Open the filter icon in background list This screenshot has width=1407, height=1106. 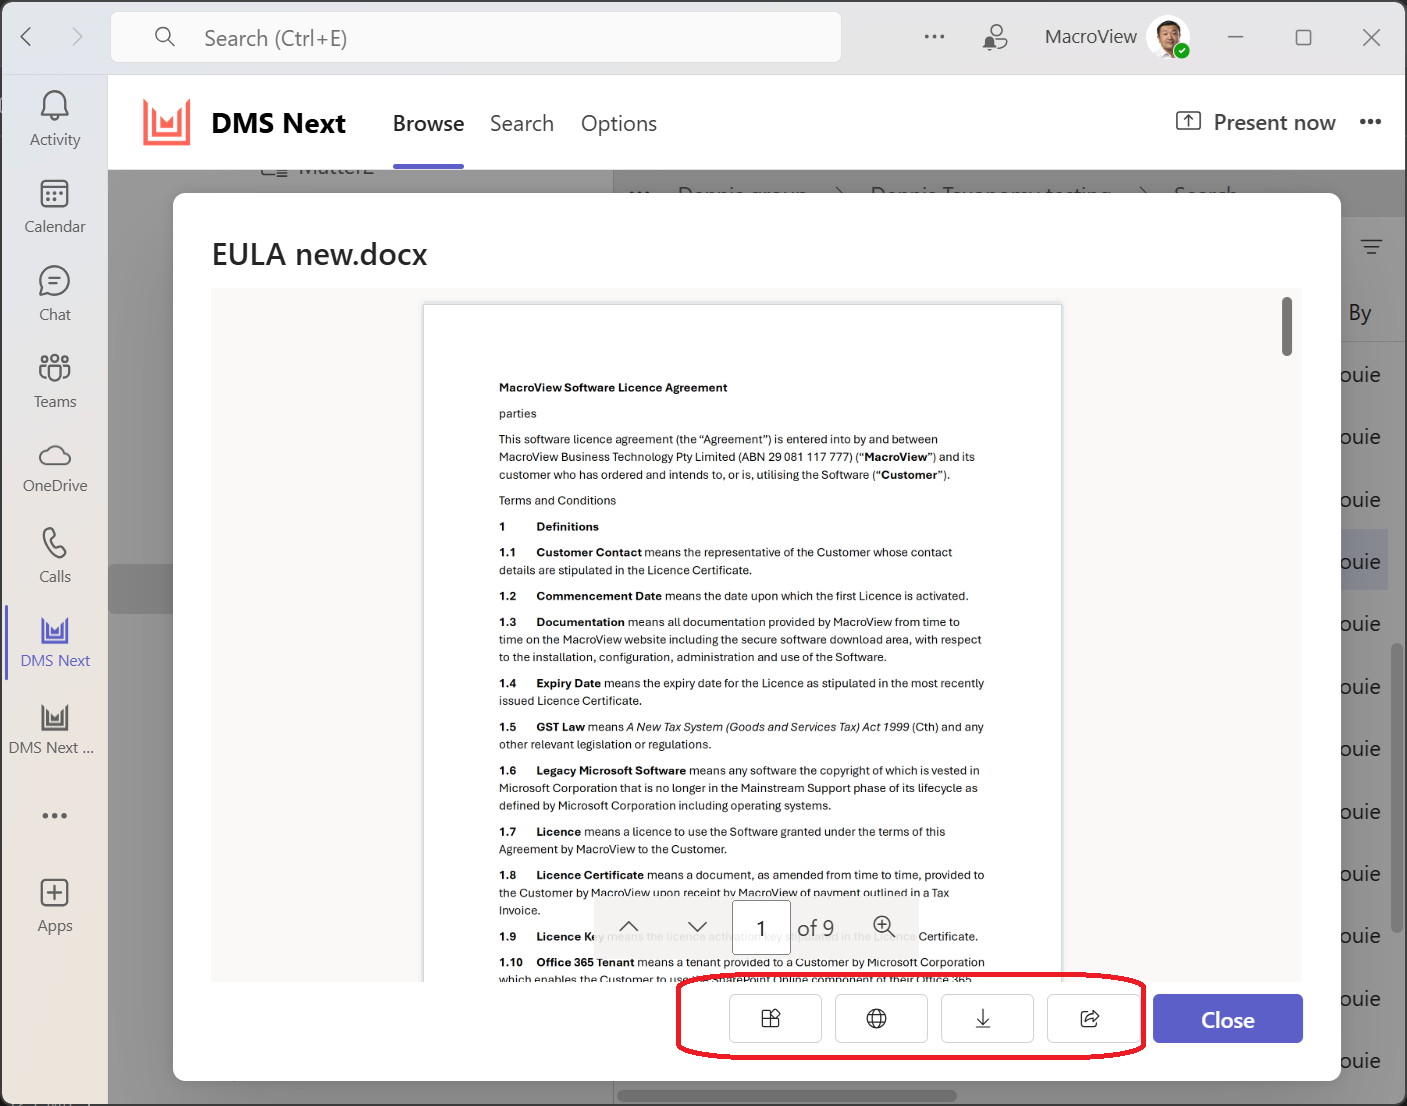coord(1371,246)
